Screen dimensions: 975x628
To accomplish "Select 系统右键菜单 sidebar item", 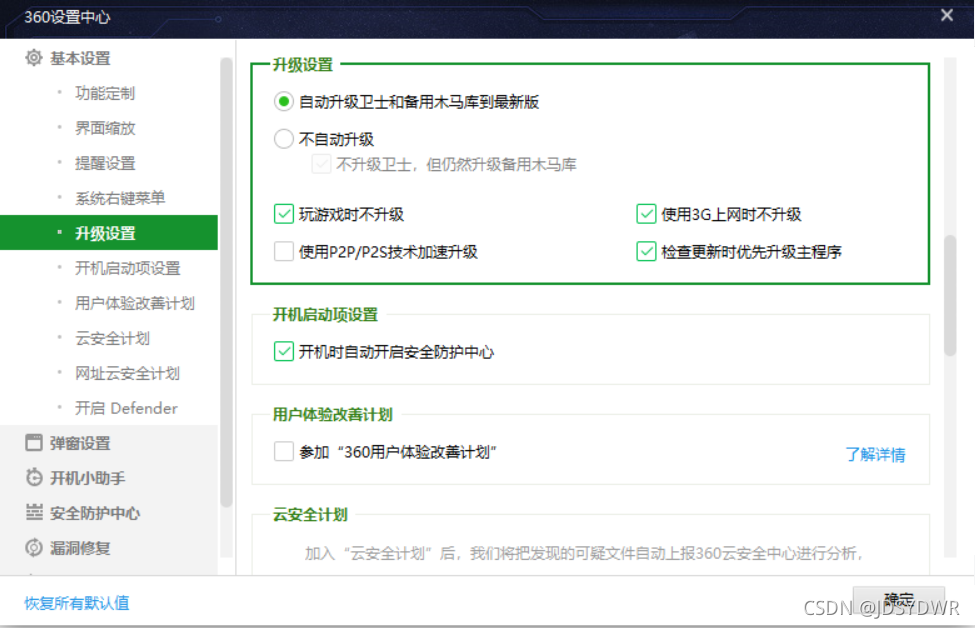I will (x=120, y=198).
